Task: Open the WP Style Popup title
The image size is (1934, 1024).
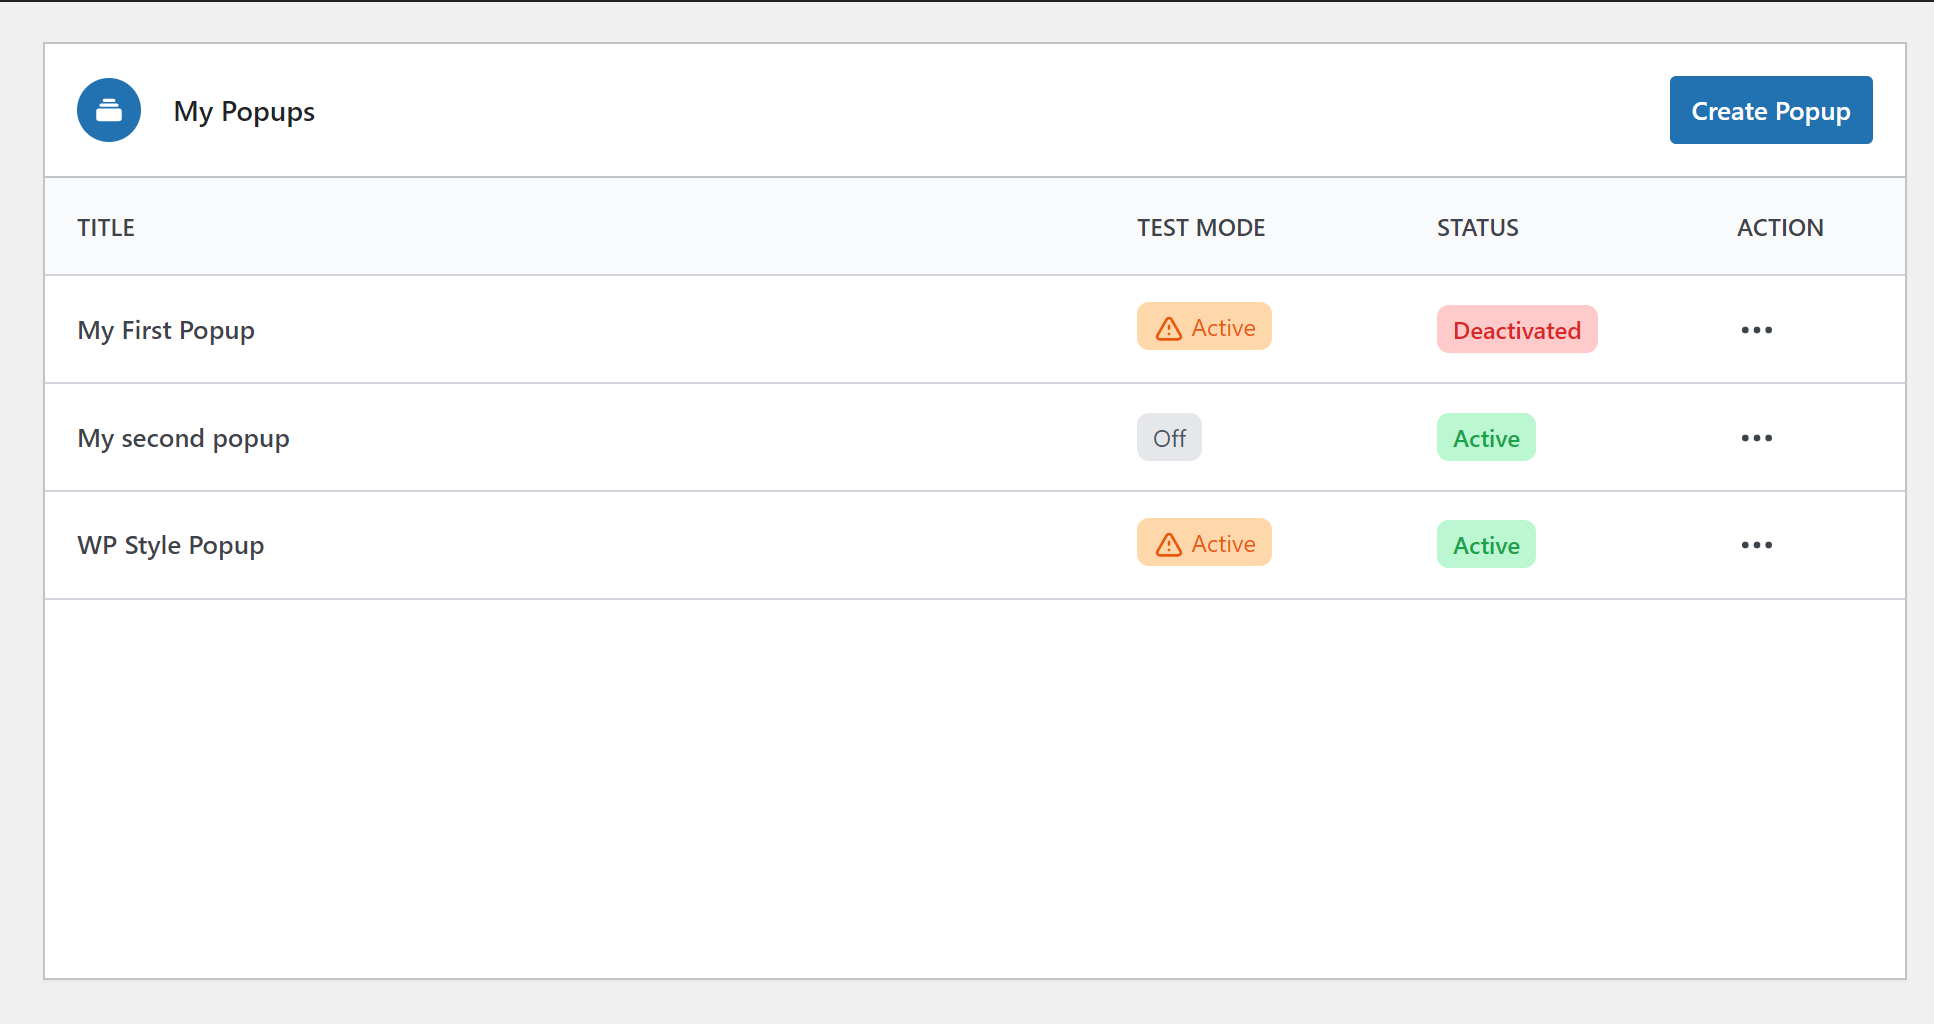Action: point(171,545)
